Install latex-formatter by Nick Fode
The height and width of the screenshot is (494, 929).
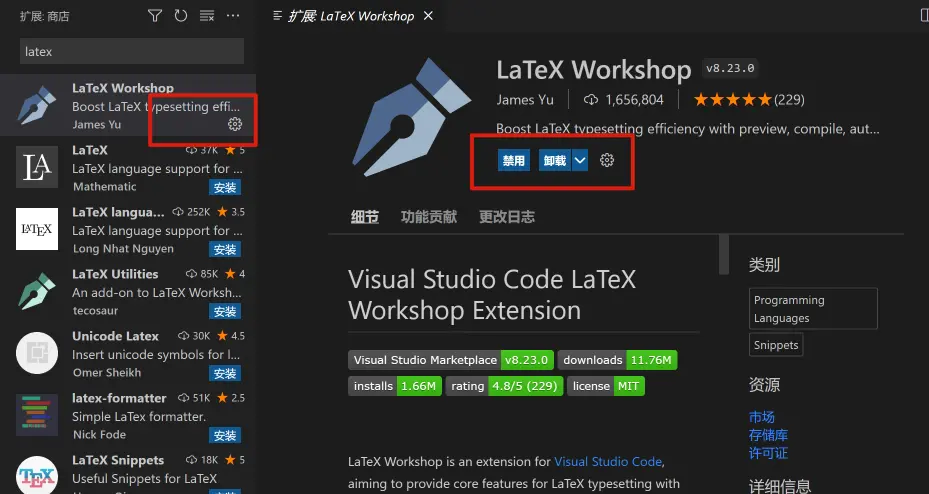[225, 435]
